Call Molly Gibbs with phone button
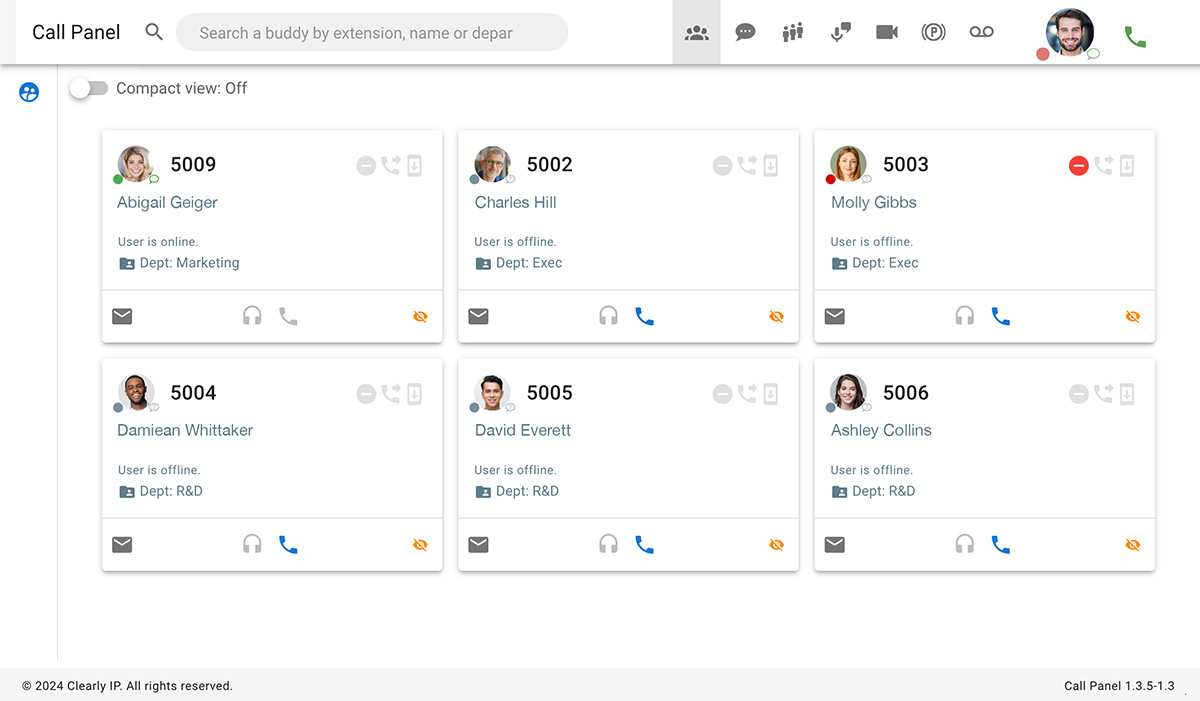The height and width of the screenshot is (701, 1200). click(x=1000, y=317)
